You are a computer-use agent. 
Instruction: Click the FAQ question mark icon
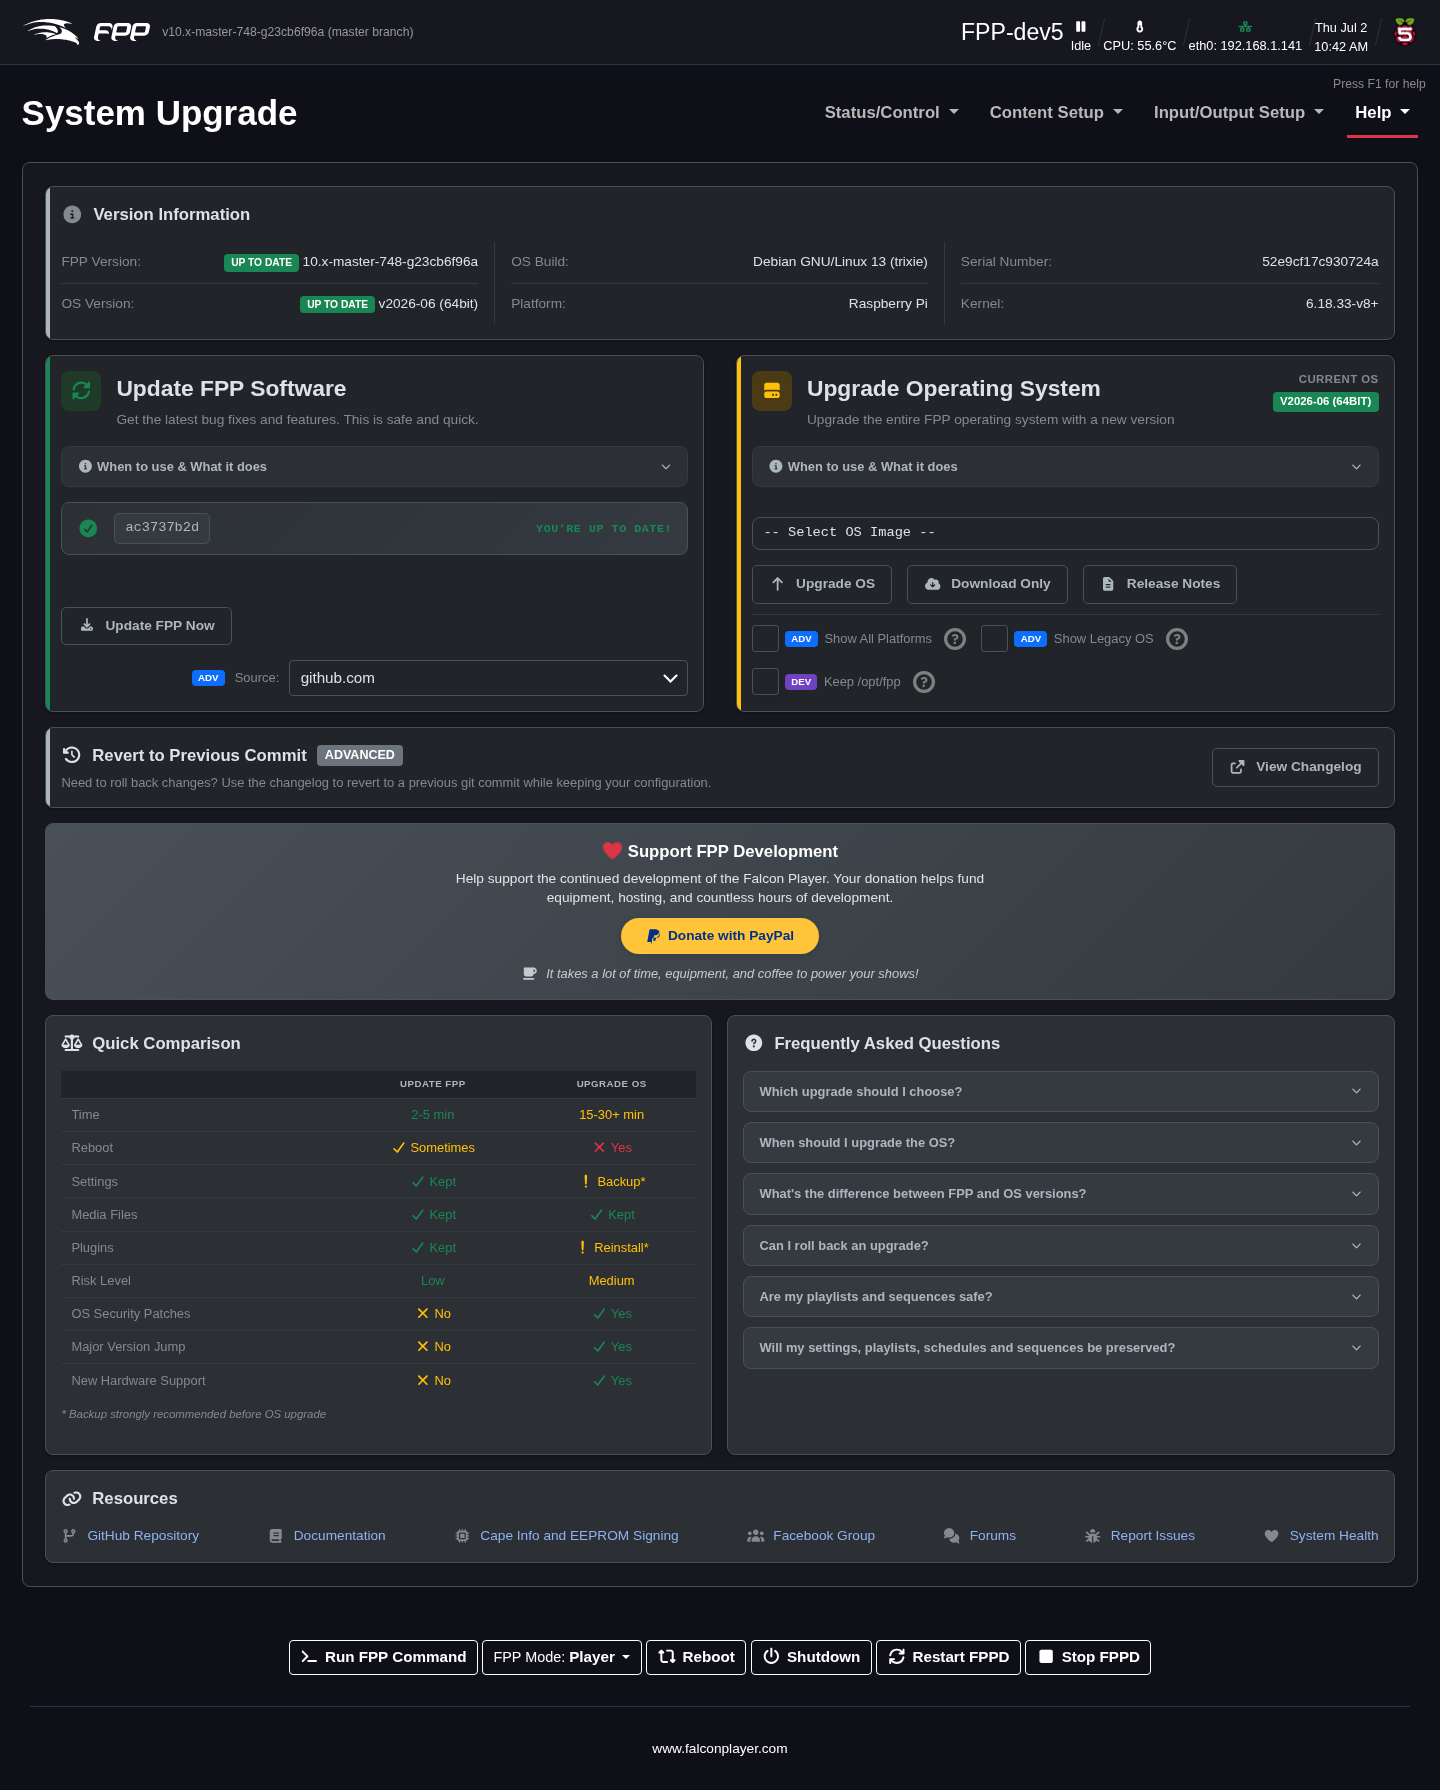754,1043
